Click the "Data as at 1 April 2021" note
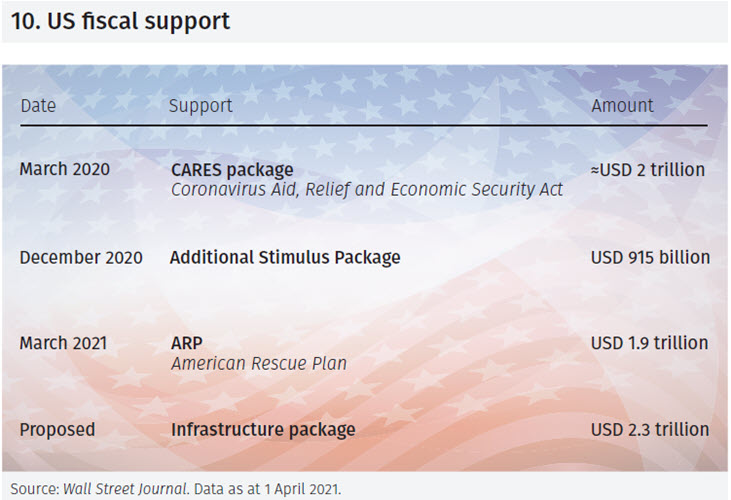The height and width of the screenshot is (500, 731). pyautogui.click(x=268, y=489)
